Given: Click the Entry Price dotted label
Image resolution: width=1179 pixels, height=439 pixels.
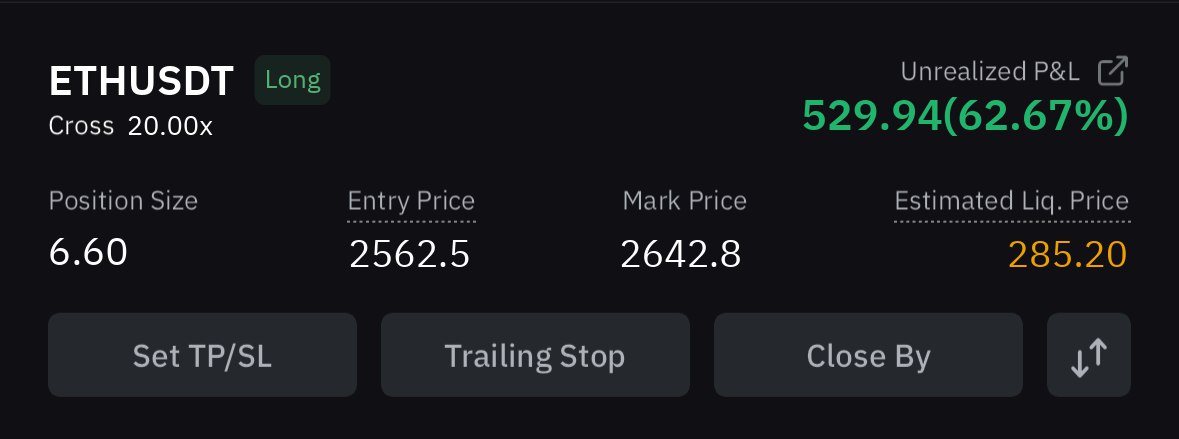Looking at the screenshot, I should click(411, 201).
